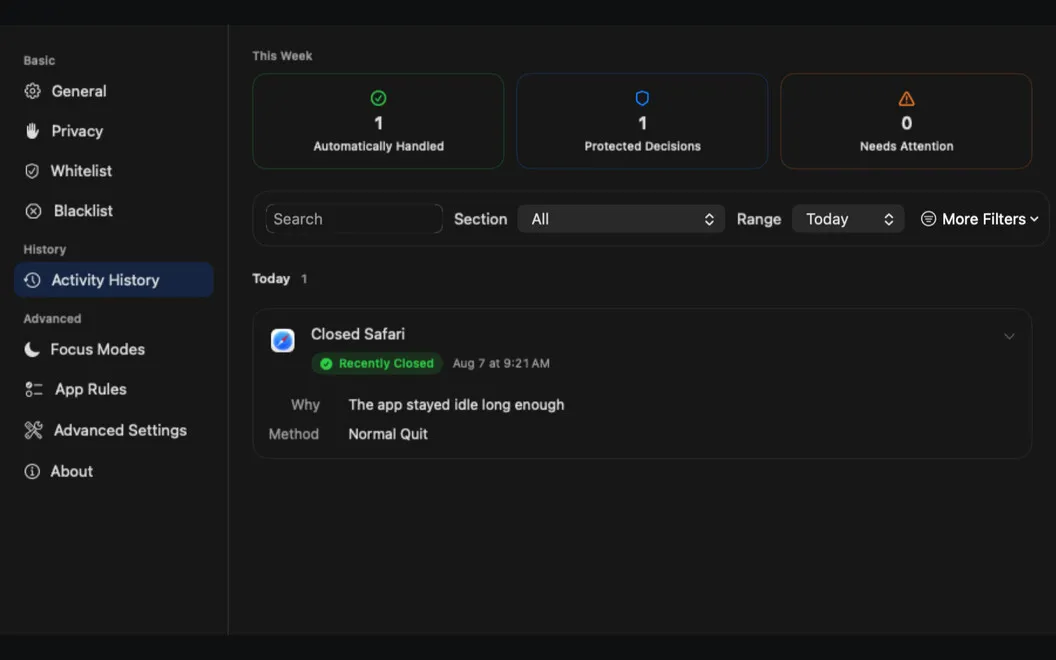This screenshot has width=1056, height=660.
Task: Open Focus Modes via the moon icon
Action: tap(32, 349)
